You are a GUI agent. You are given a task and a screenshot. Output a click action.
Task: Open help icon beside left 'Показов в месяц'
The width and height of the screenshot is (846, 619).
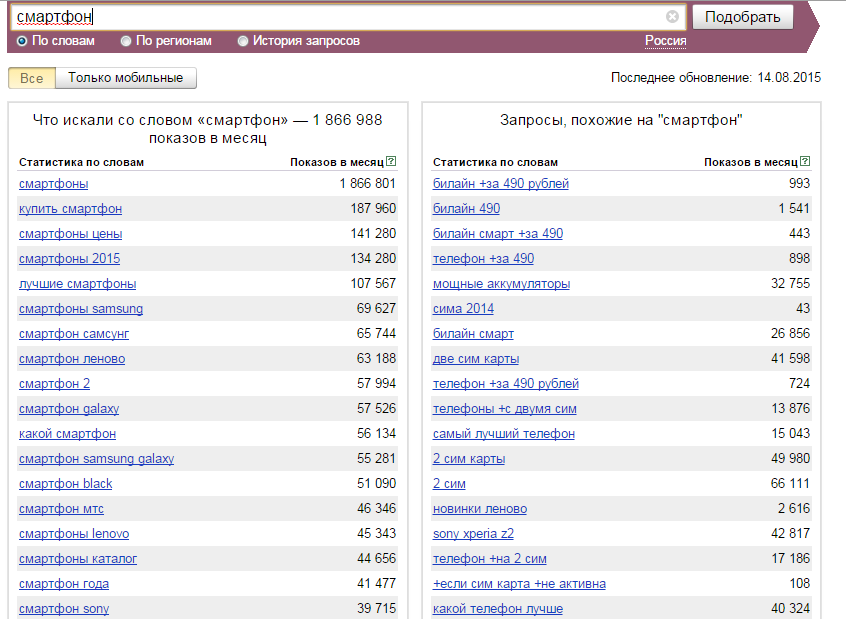click(x=391, y=161)
